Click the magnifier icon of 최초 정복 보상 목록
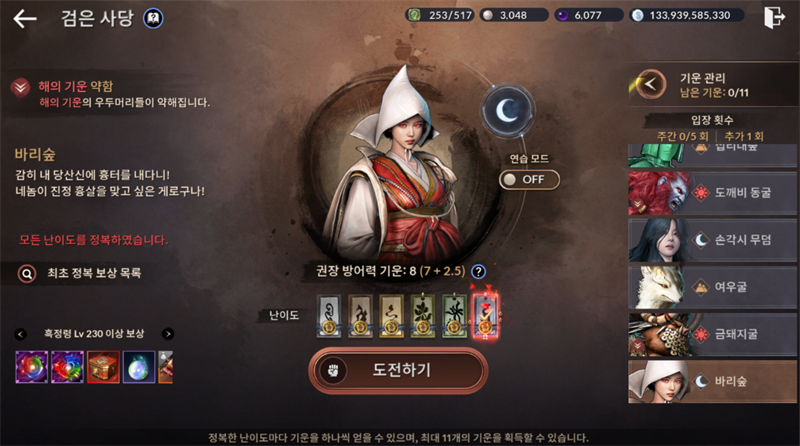This screenshot has width=800, height=446. (27, 274)
